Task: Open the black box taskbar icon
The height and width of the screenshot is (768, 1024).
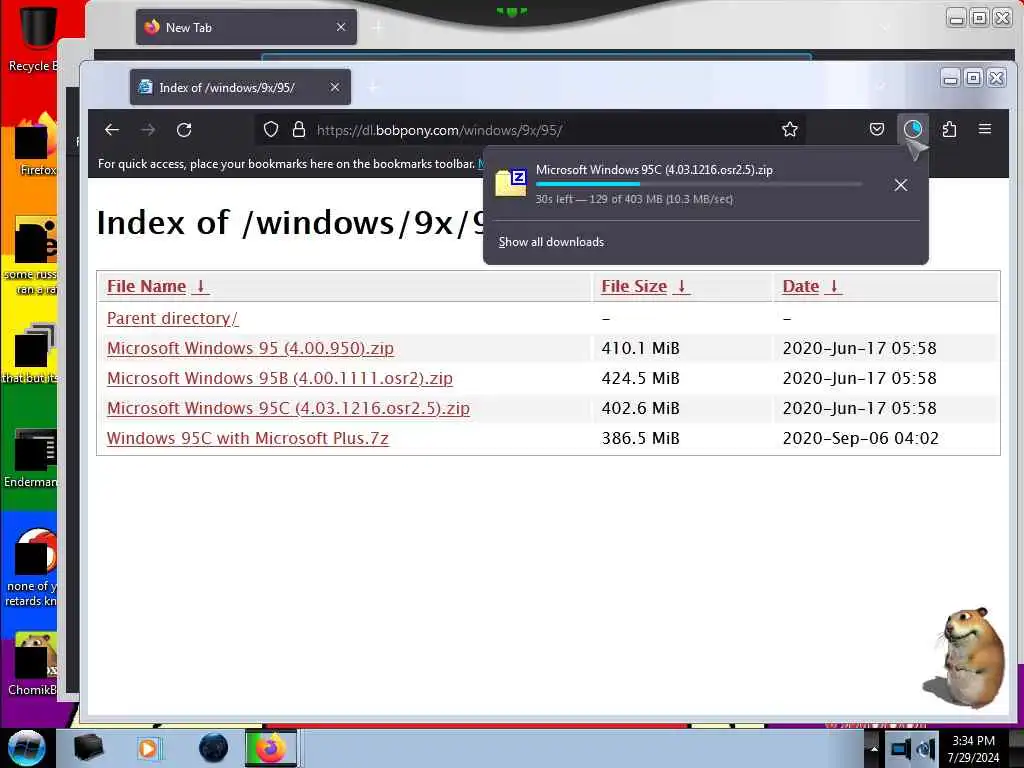Action: pos(88,748)
